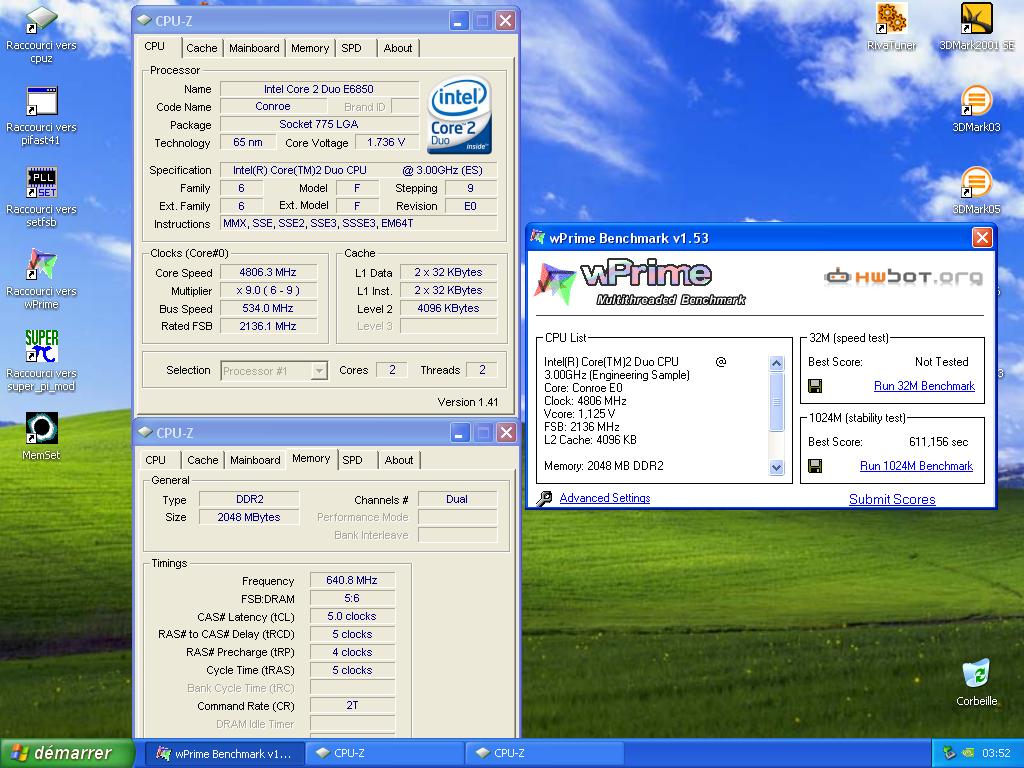Click the hwbot.org logo in wPrime
This screenshot has height=768, width=1024.
point(903,277)
